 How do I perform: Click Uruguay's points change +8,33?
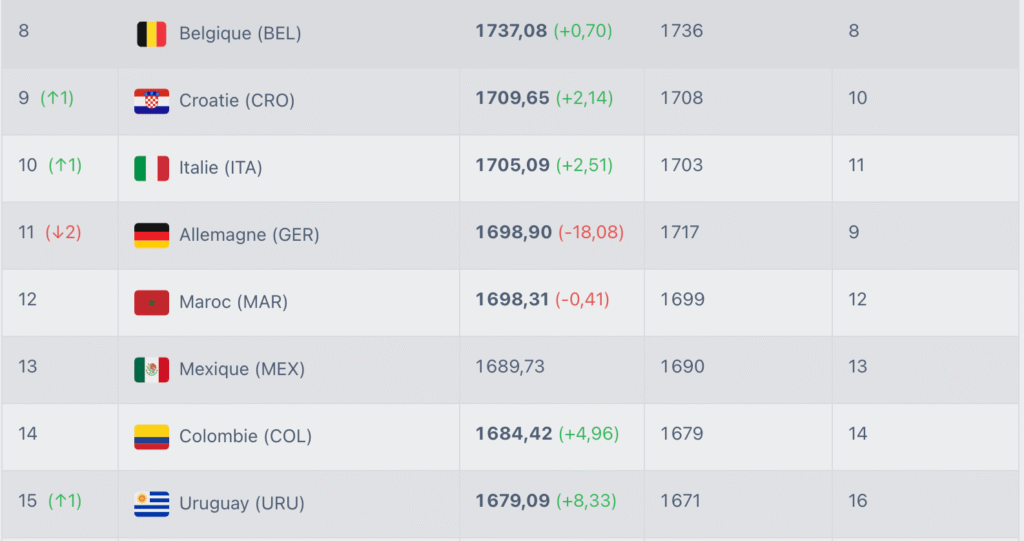[x=586, y=500]
